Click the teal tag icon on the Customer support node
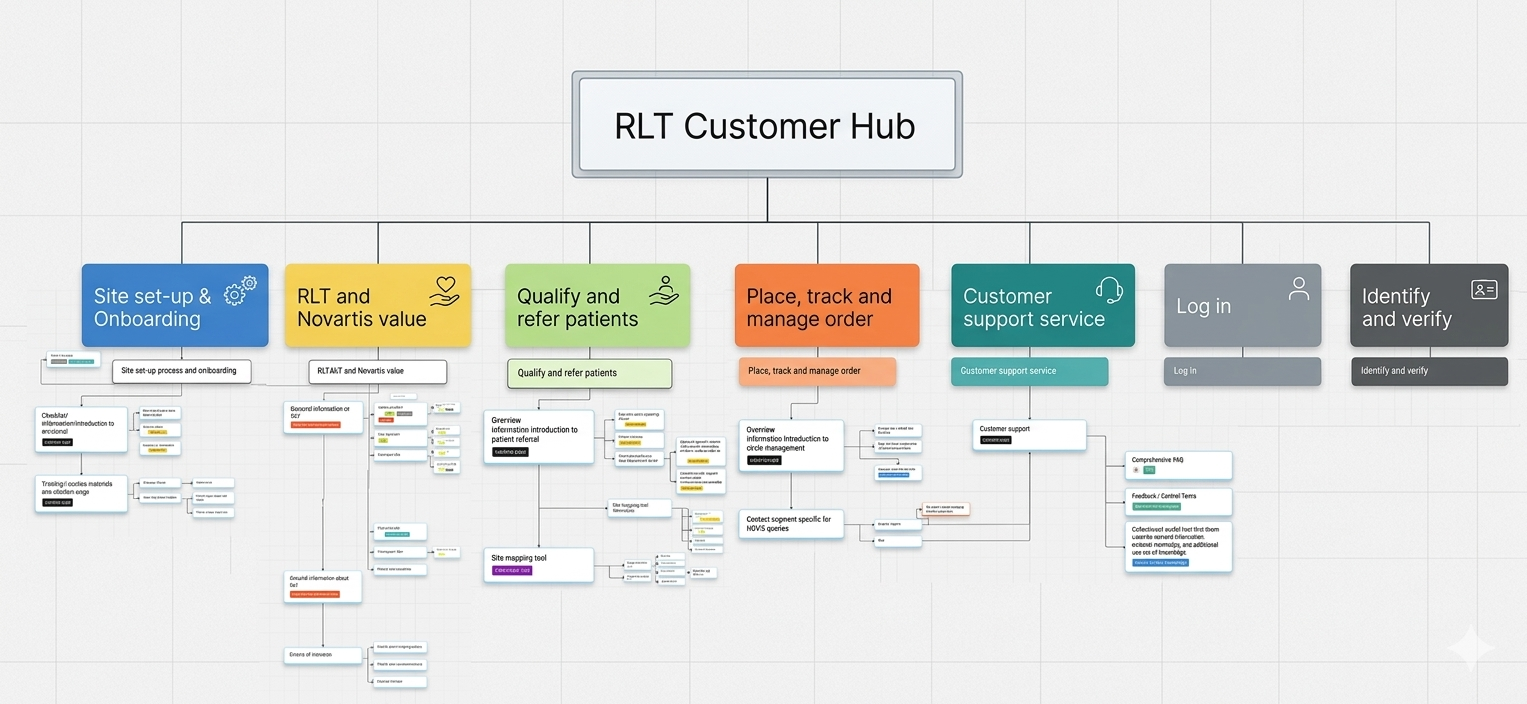Image resolution: width=1527 pixels, height=704 pixels. click(995, 440)
